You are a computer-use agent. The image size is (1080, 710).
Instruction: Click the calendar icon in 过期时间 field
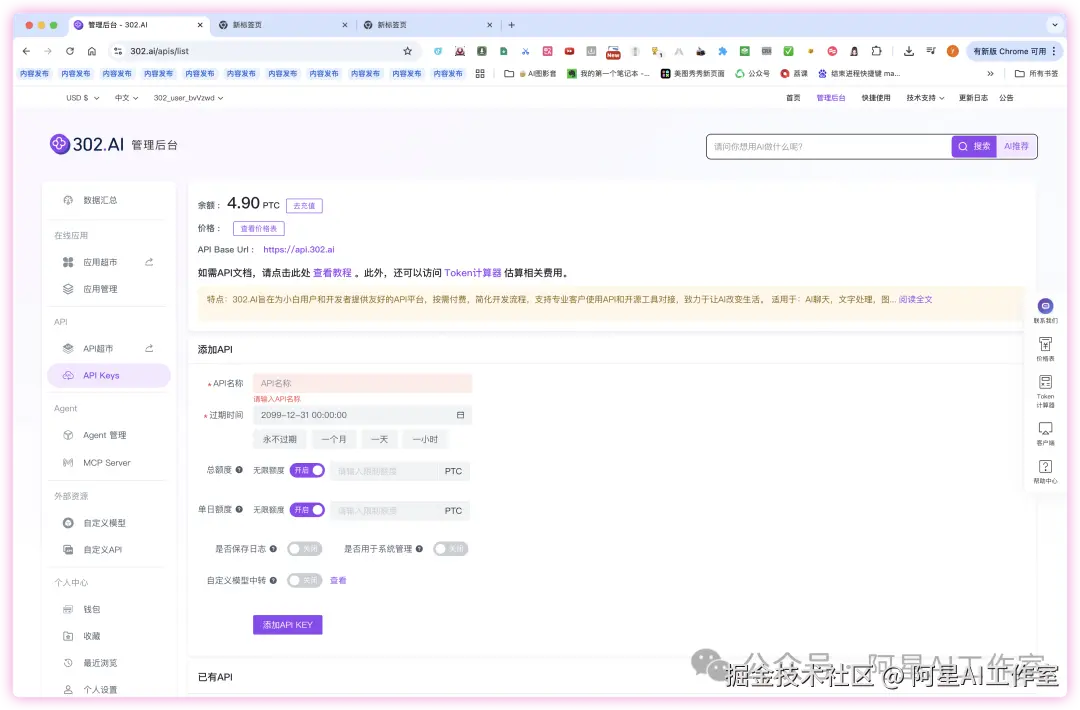tap(460, 415)
